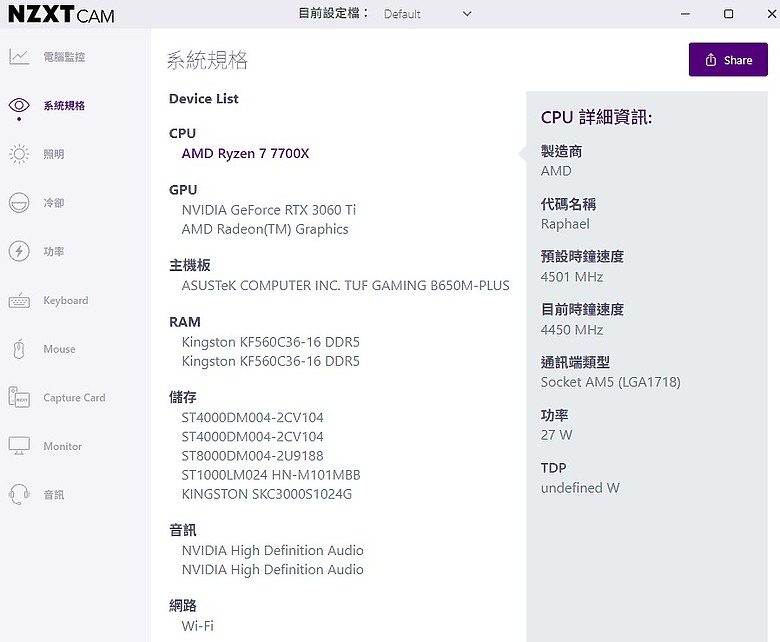Click the Socket AM5 (LGA1718) value
Viewport: 780px width, 642px height.
click(610, 382)
